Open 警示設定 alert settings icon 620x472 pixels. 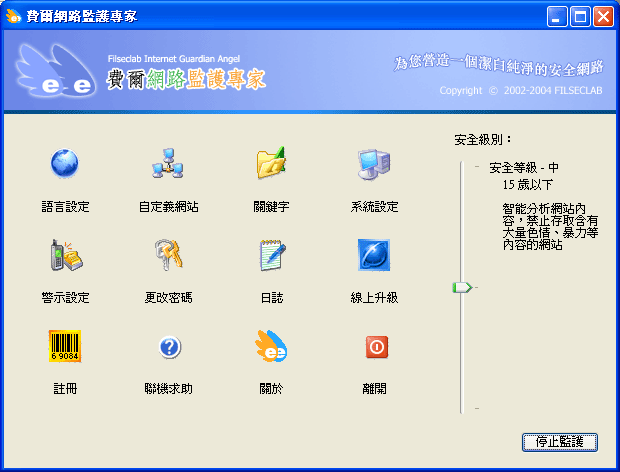65,255
